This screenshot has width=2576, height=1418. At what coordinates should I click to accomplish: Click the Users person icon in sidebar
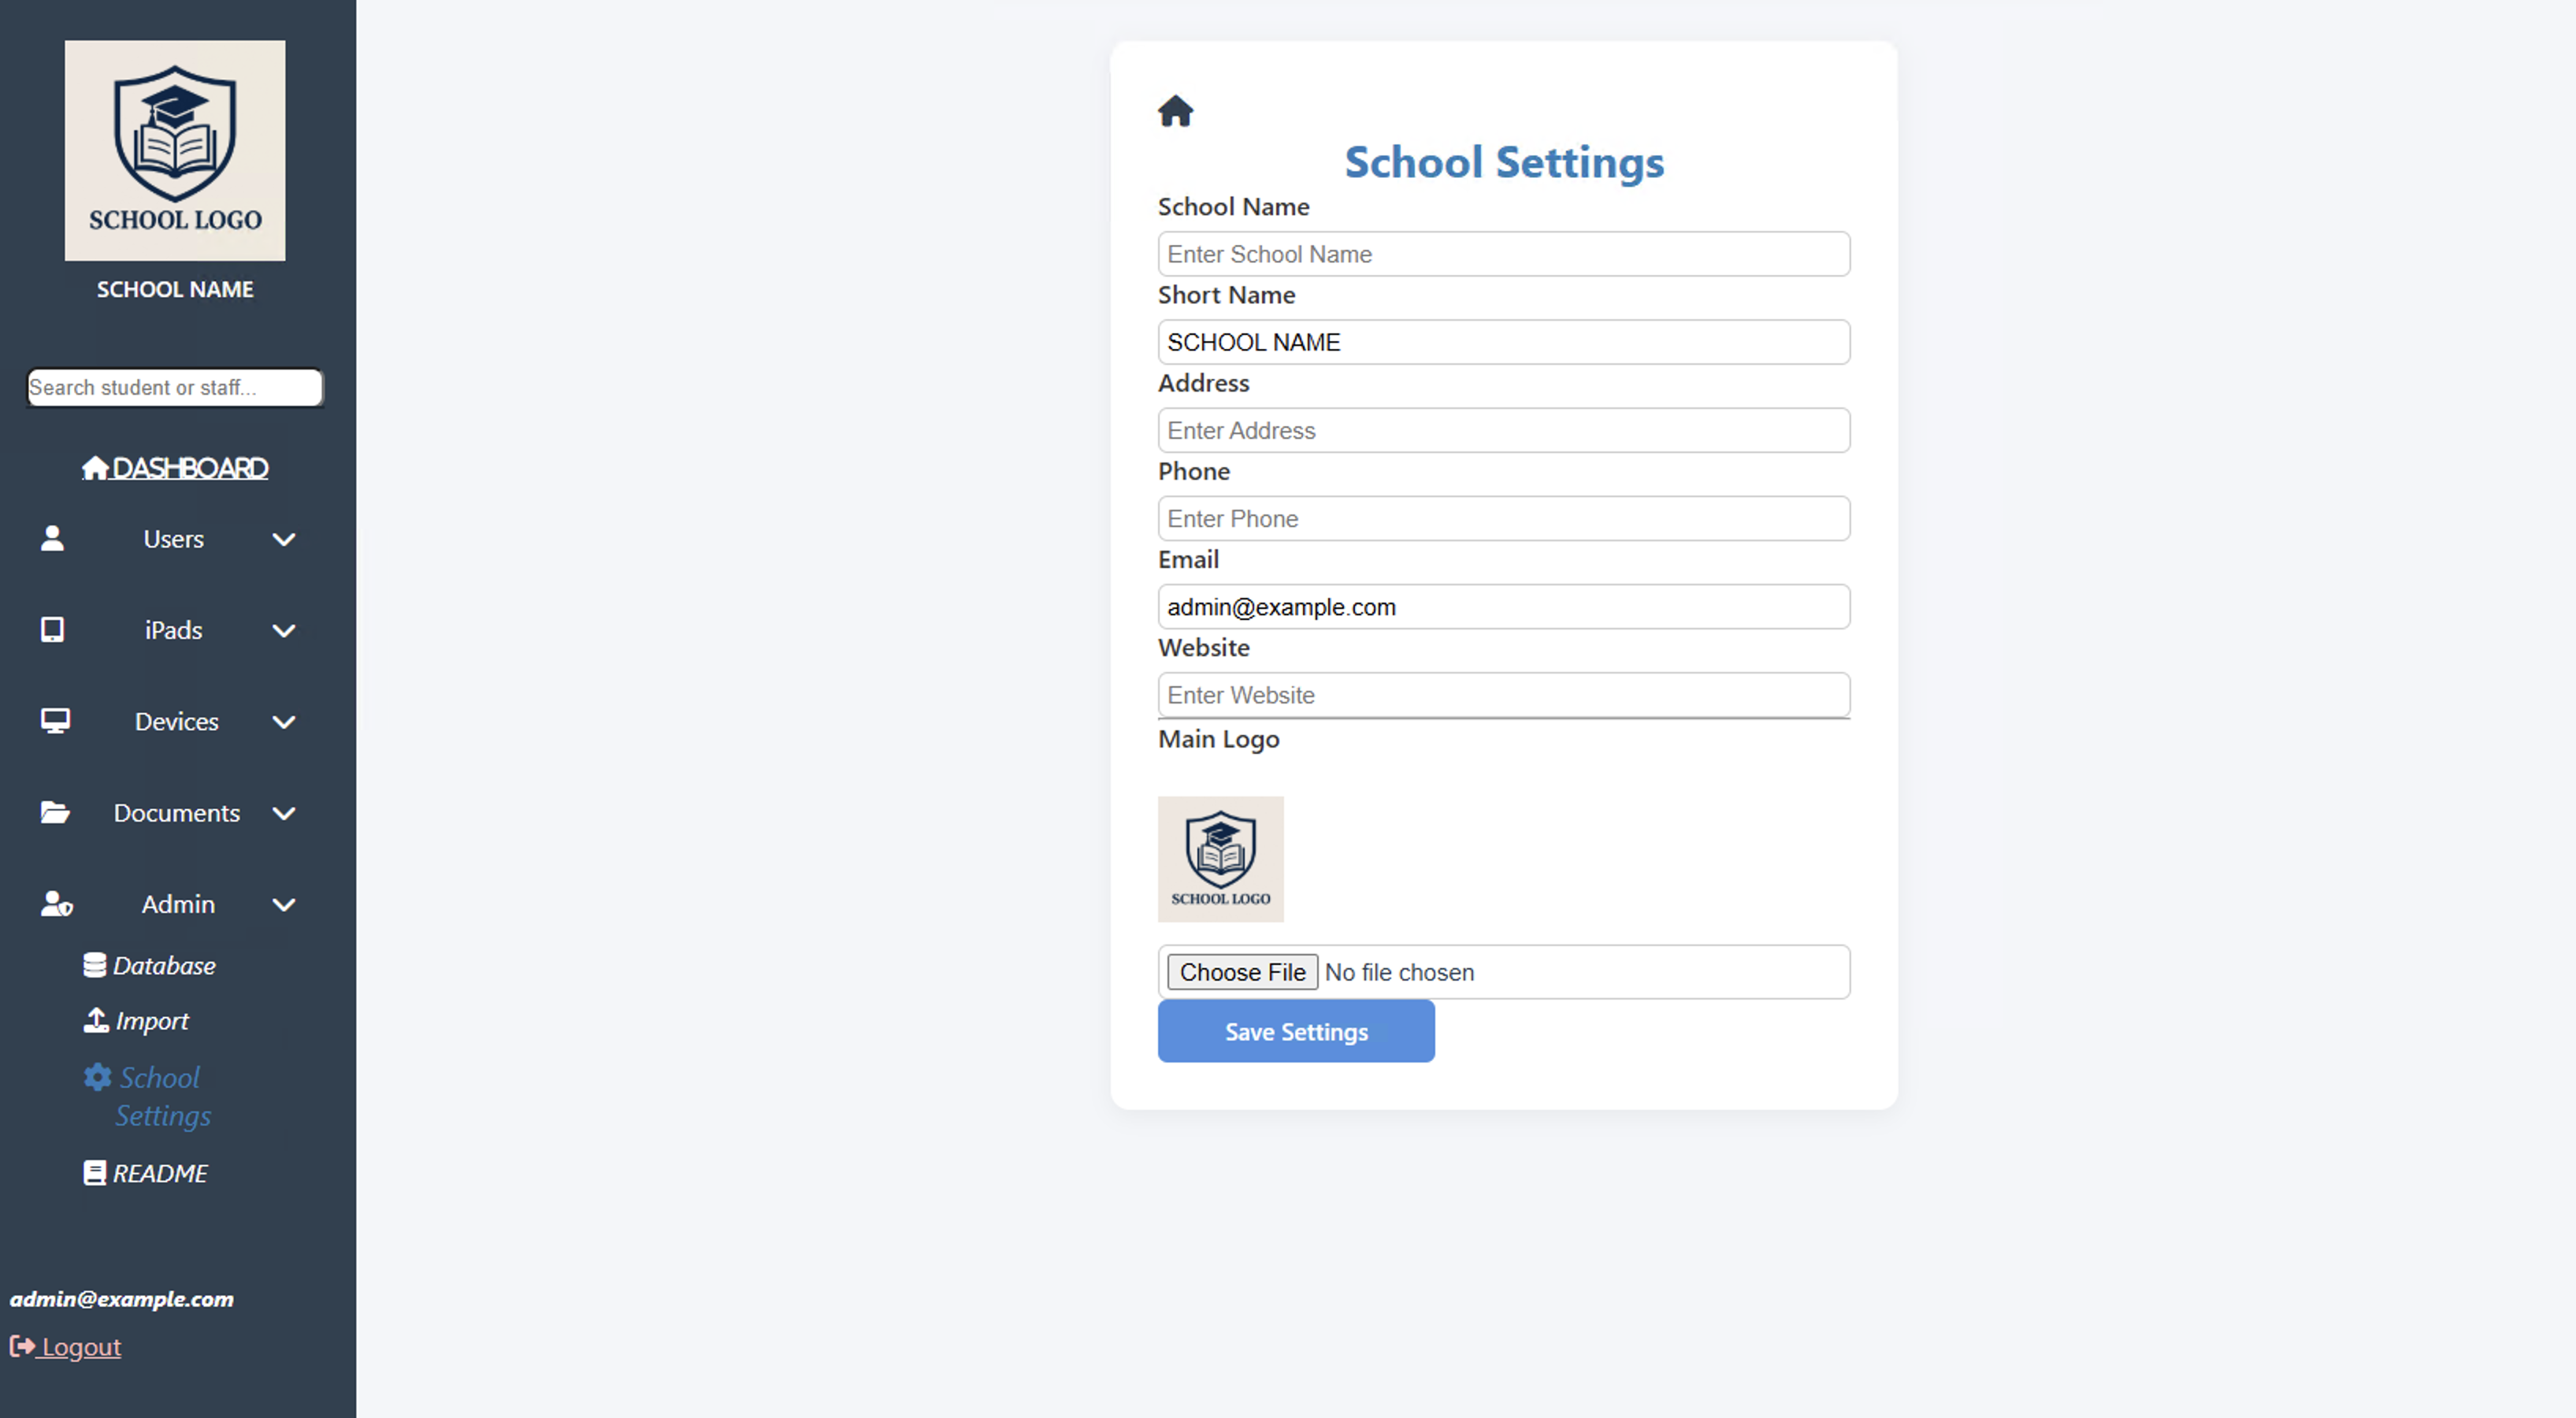[x=52, y=538]
